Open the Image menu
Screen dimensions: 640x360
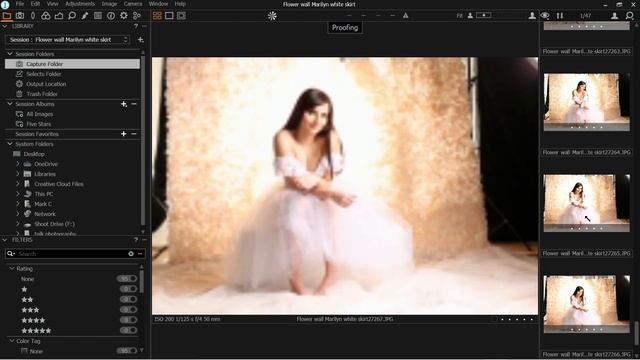pyautogui.click(x=109, y=4)
